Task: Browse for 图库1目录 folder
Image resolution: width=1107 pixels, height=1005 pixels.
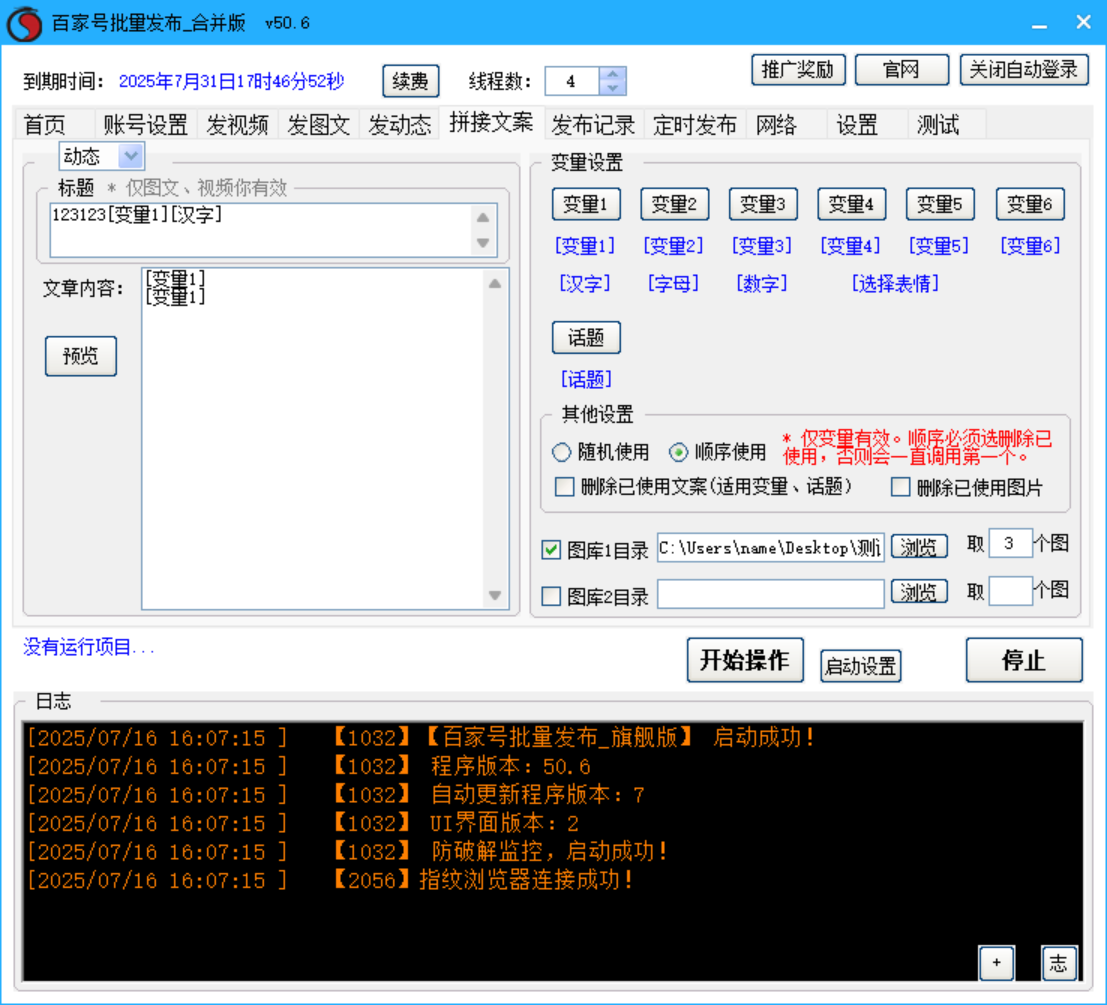Action: tap(918, 547)
